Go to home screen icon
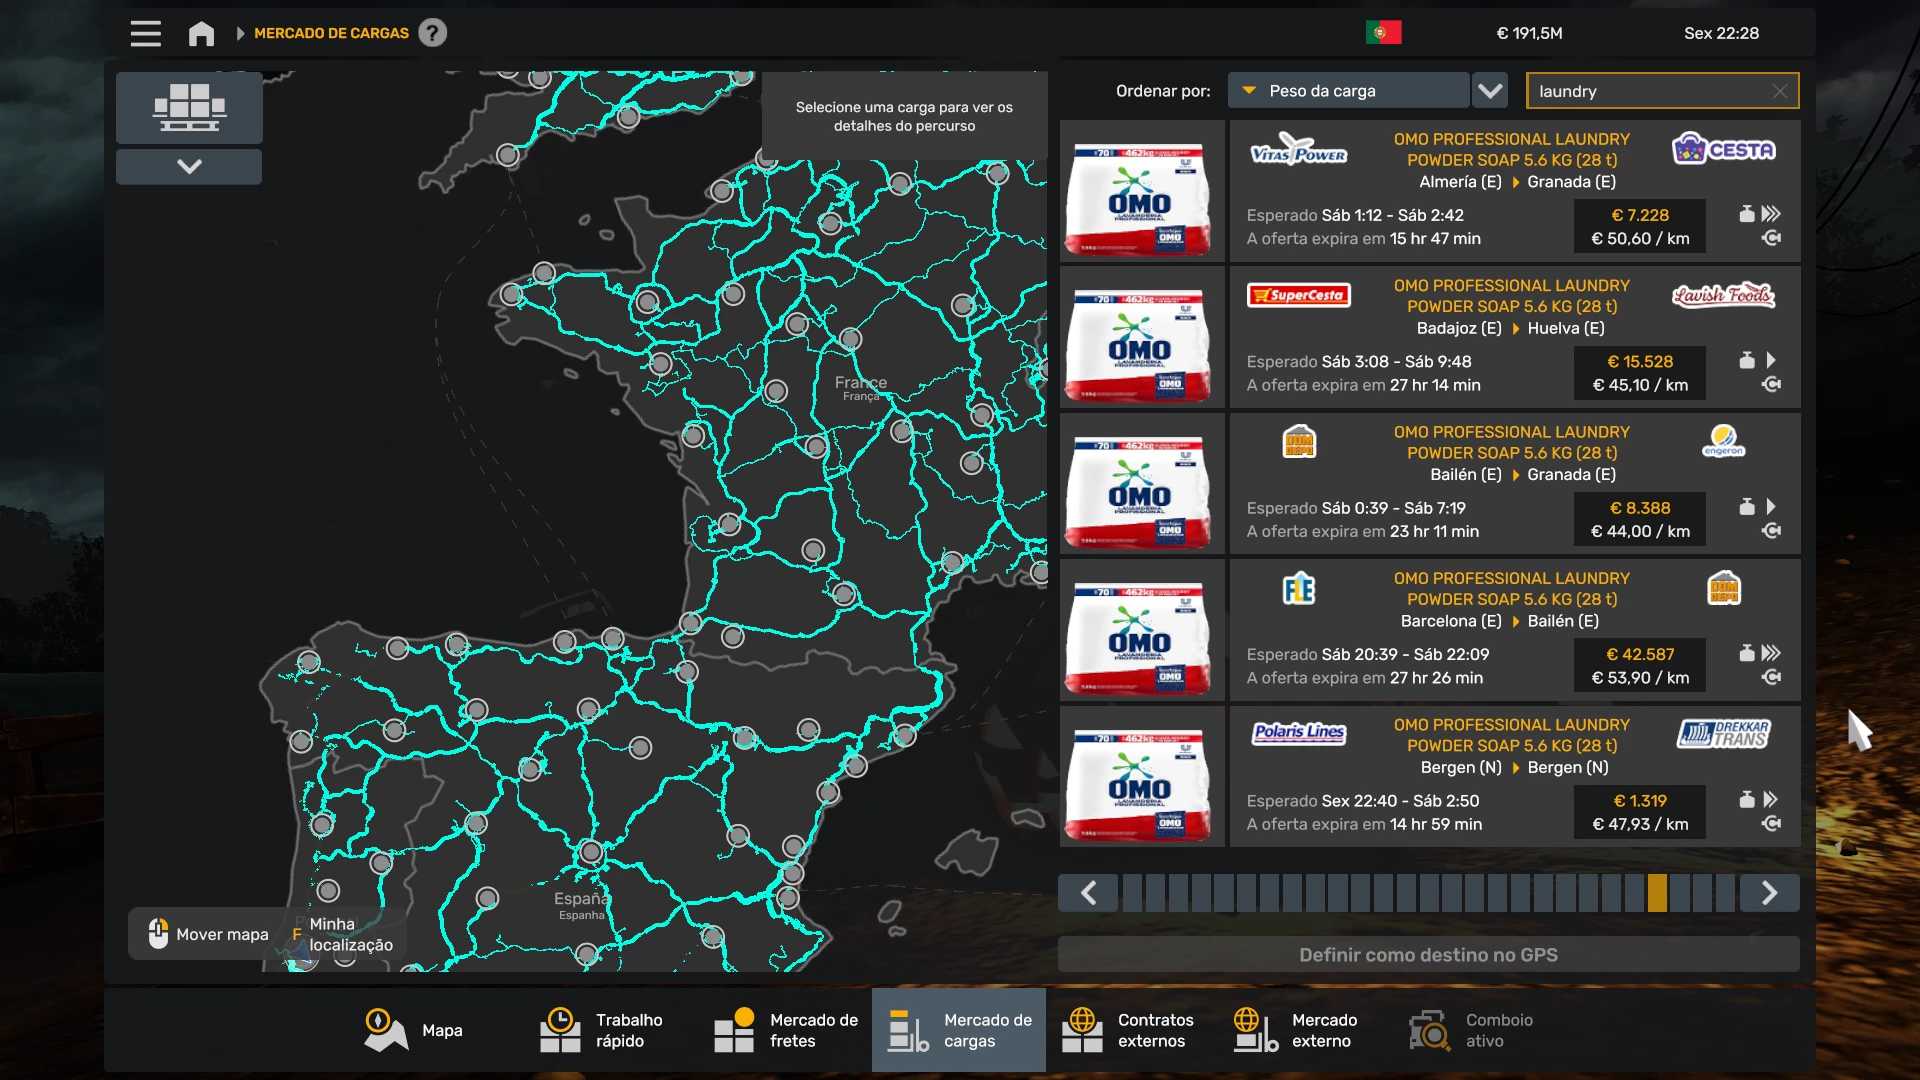1920x1080 pixels. [201, 33]
